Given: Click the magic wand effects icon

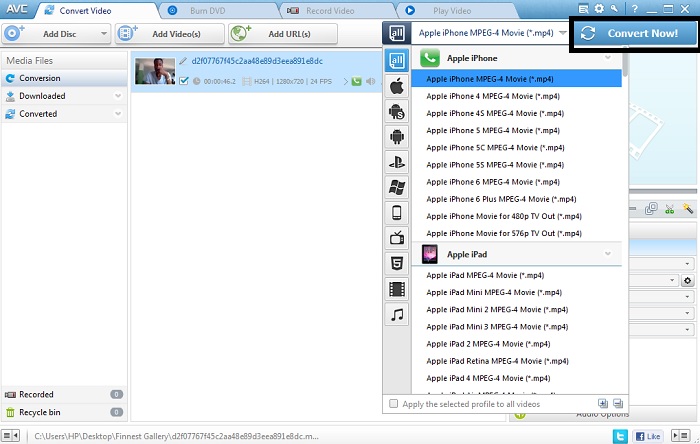Looking at the screenshot, I should [x=688, y=208].
